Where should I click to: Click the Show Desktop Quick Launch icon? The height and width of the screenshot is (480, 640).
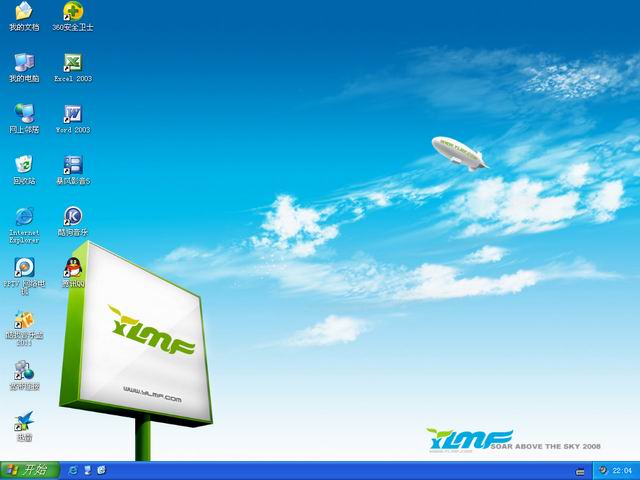[88, 470]
